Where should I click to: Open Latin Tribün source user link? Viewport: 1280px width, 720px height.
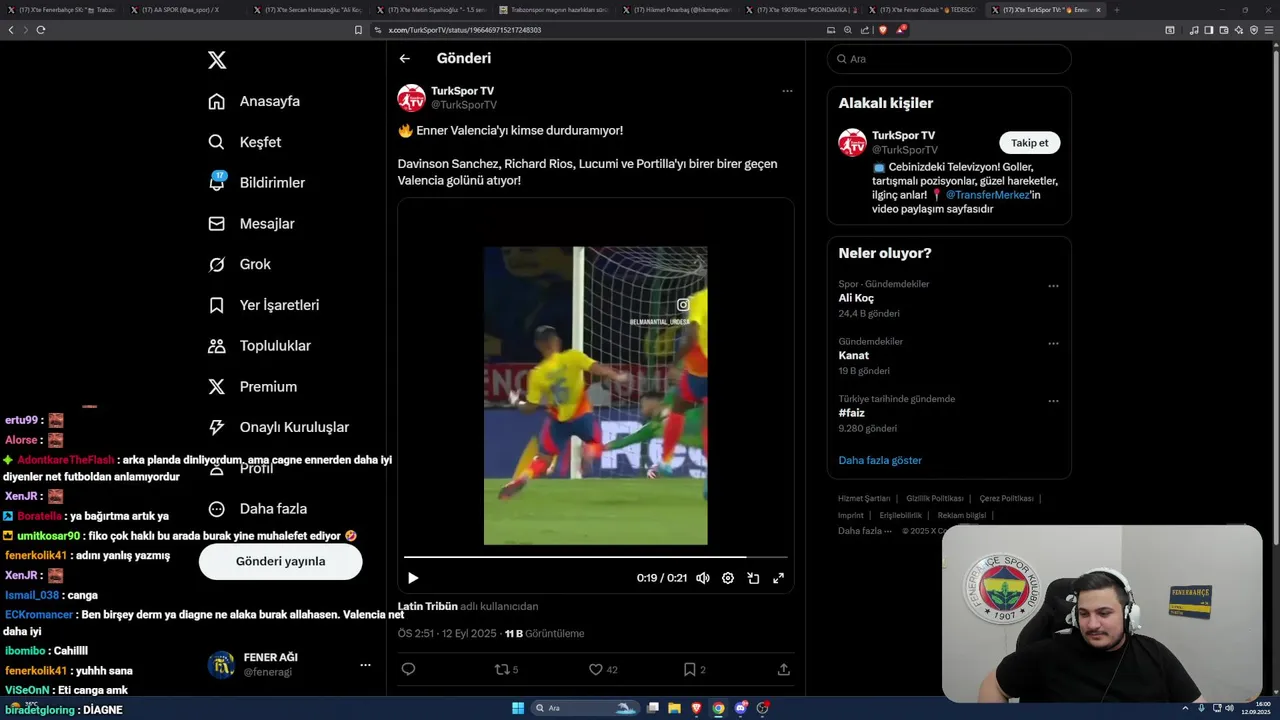[428, 606]
